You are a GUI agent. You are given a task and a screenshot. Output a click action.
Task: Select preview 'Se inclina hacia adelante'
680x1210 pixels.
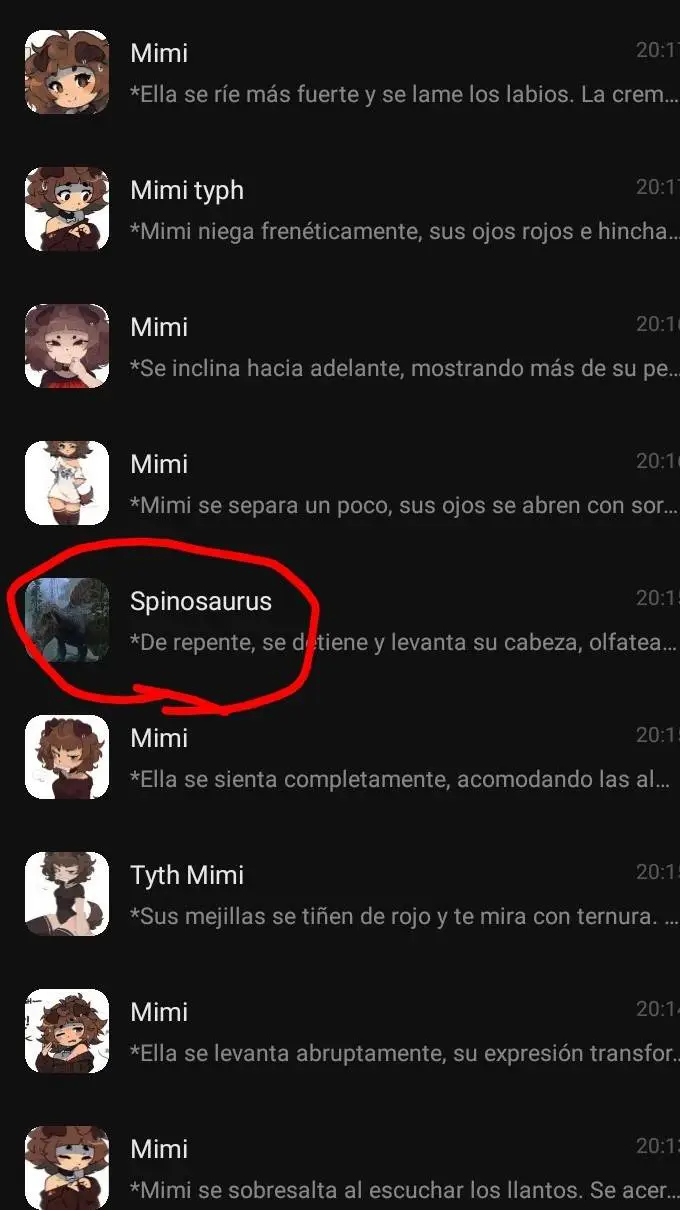(x=400, y=368)
